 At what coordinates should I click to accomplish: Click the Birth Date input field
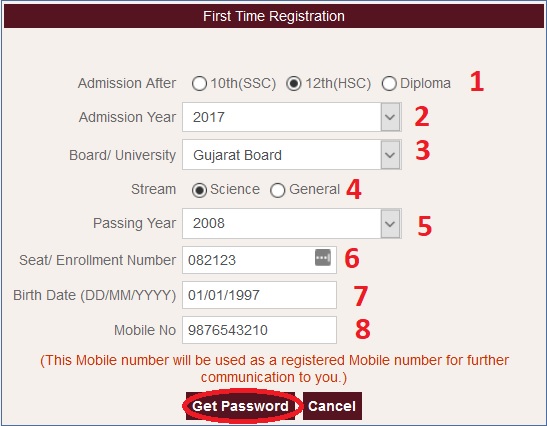[259, 295]
